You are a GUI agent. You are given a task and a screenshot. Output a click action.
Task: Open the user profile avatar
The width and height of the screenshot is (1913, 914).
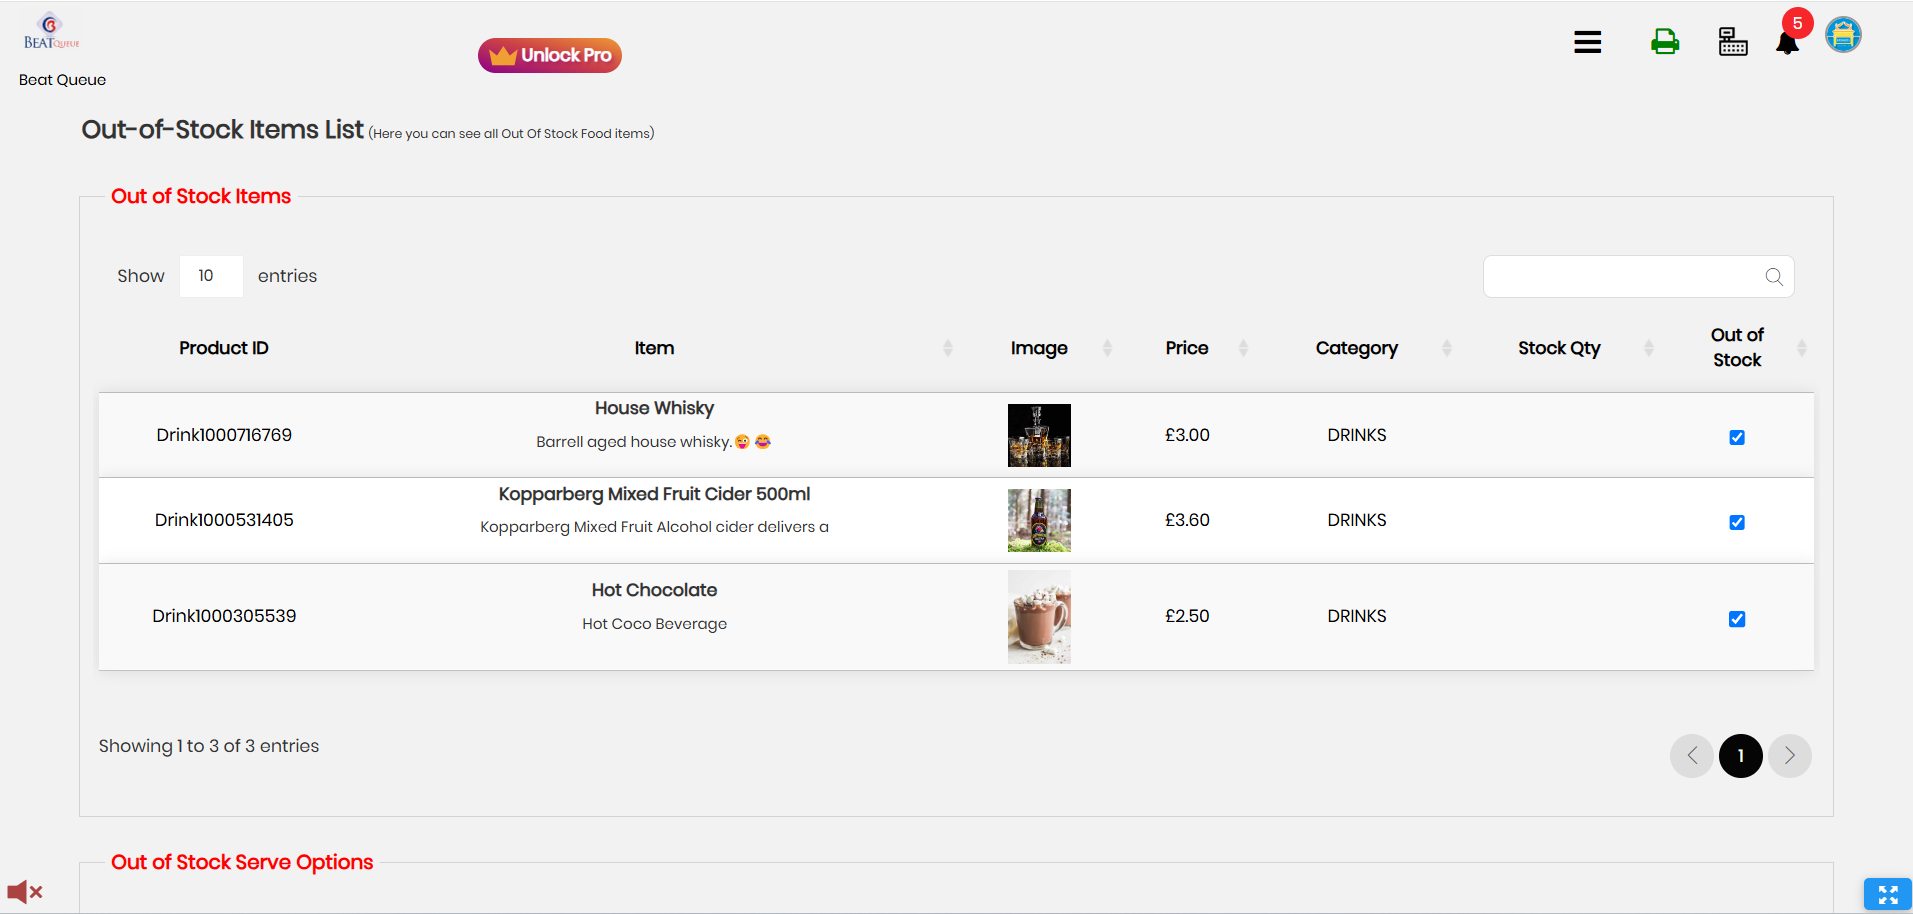[x=1842, y=35]
